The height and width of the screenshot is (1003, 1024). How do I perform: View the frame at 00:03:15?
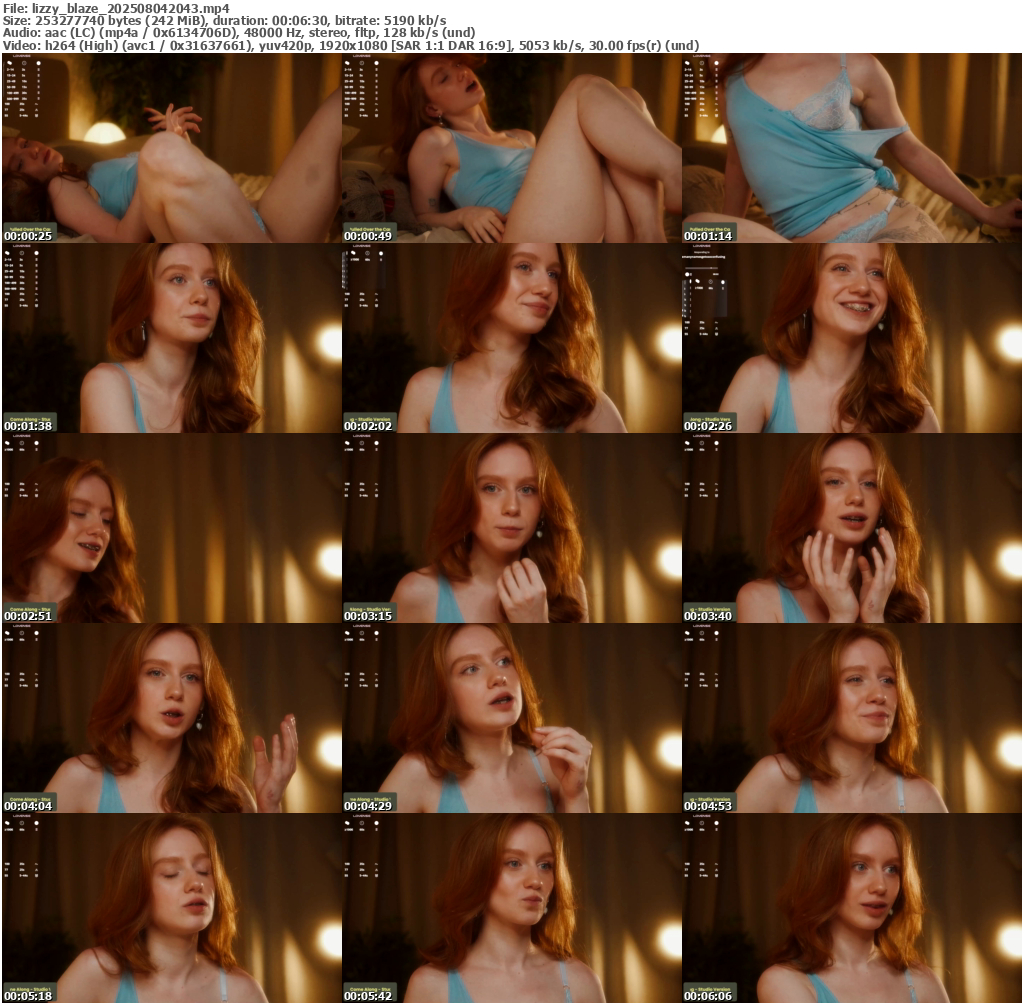pos(512,528)
